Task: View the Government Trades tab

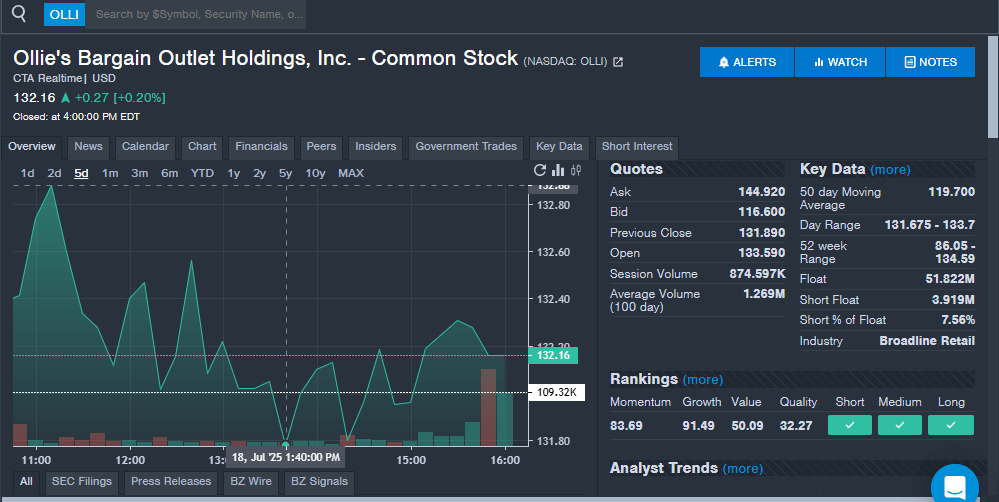Action: tap(466, 147)
